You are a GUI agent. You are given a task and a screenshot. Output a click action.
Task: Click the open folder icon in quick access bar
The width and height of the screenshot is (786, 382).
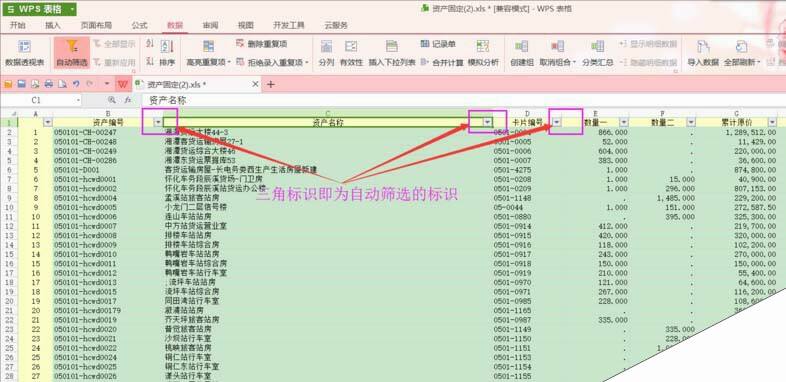[x=8, y=84]
